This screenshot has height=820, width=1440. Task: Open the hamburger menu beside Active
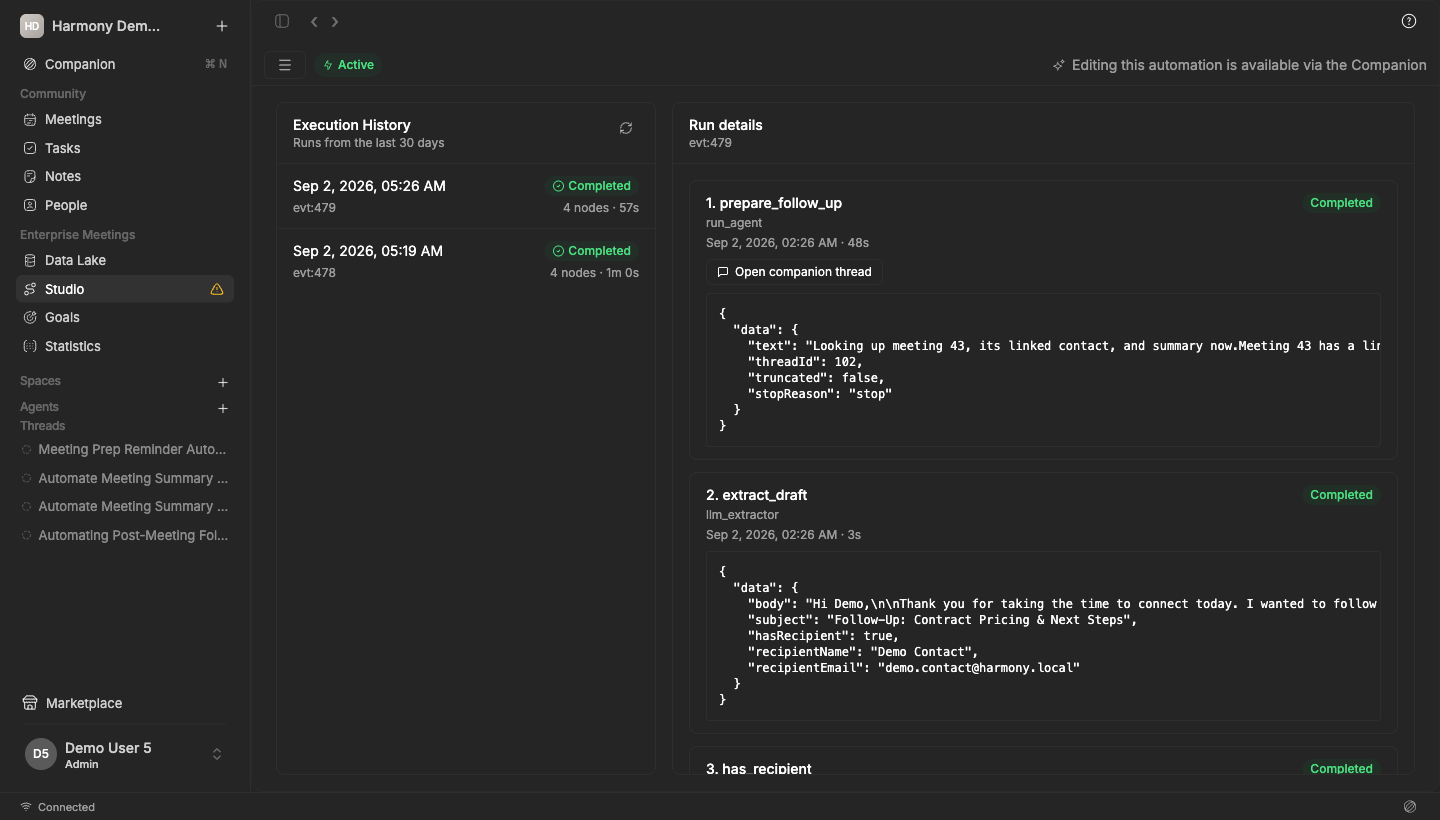[x=285, y=65]
